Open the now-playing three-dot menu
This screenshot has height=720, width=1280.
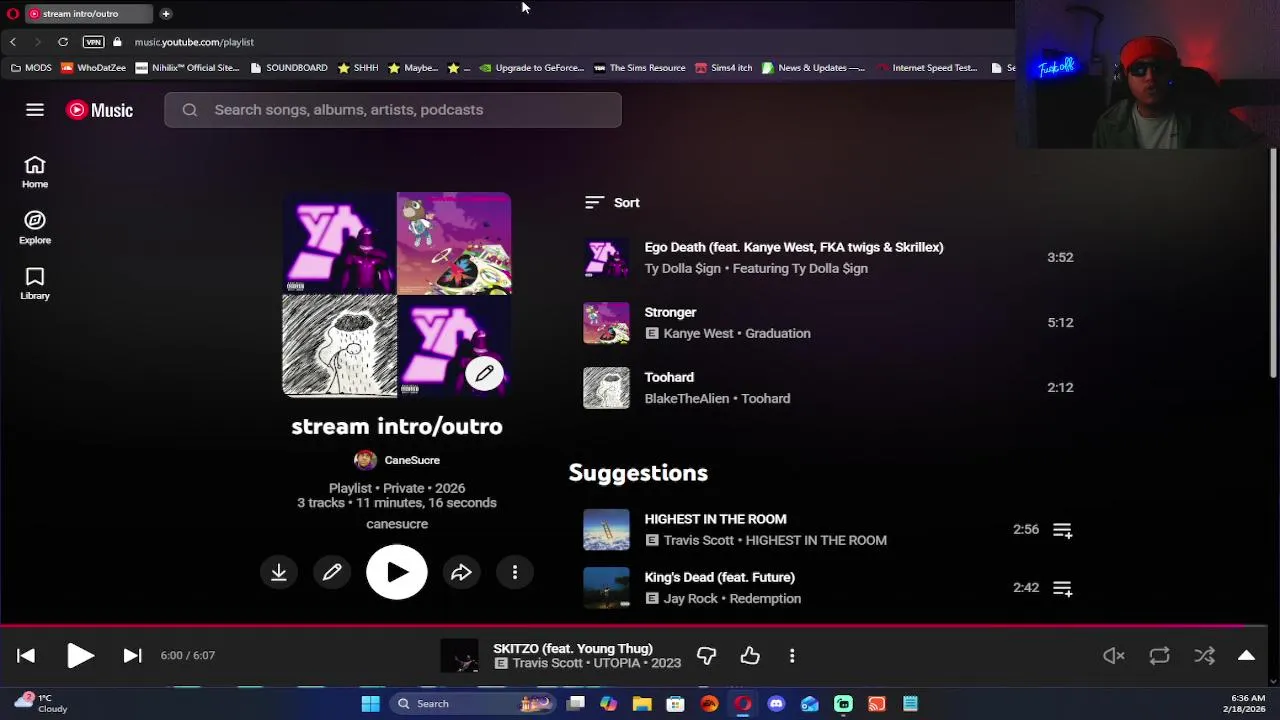click(x=792, y=656)
